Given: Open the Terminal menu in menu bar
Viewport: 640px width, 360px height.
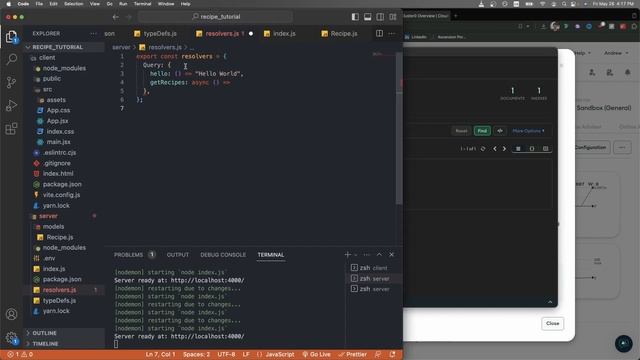Looking at the screenshot, I should (x=142, y=4).
